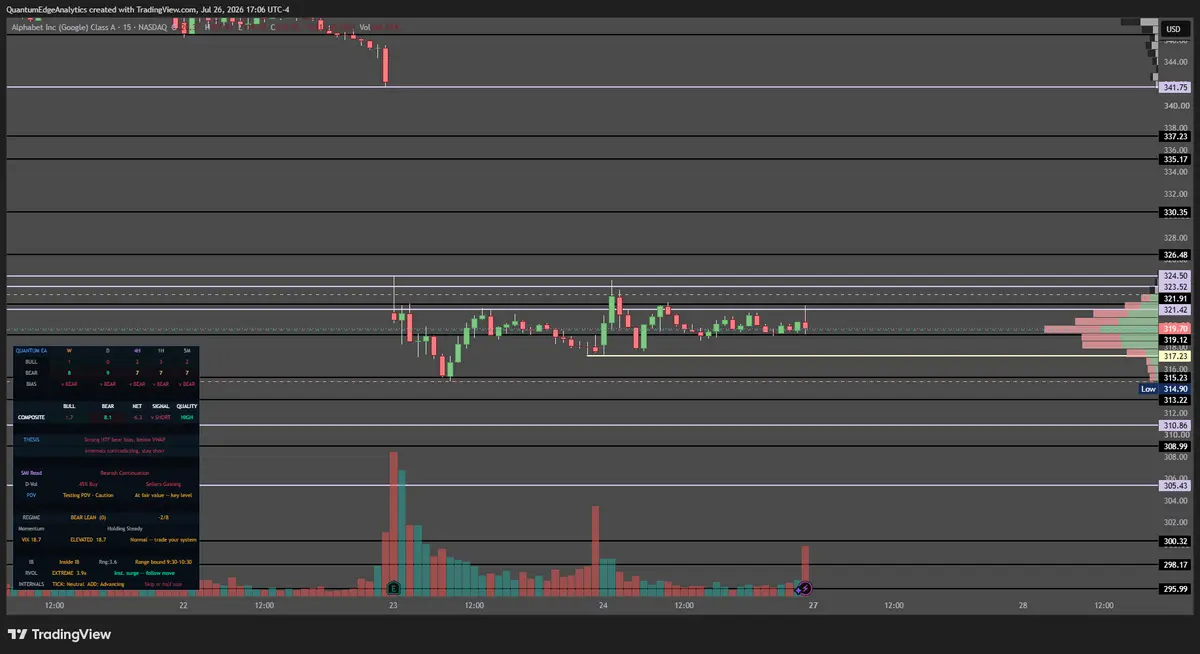1200x654 pixels.
Task: Click the Testing POV - Caution cell
Action: 88,495
